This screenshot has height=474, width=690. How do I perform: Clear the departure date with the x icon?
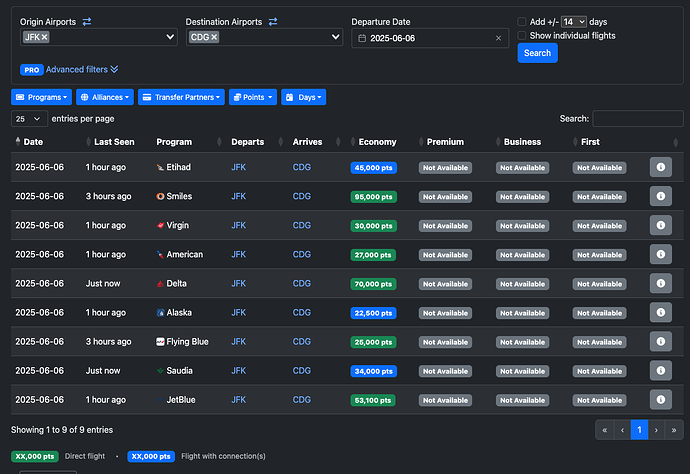499,38
